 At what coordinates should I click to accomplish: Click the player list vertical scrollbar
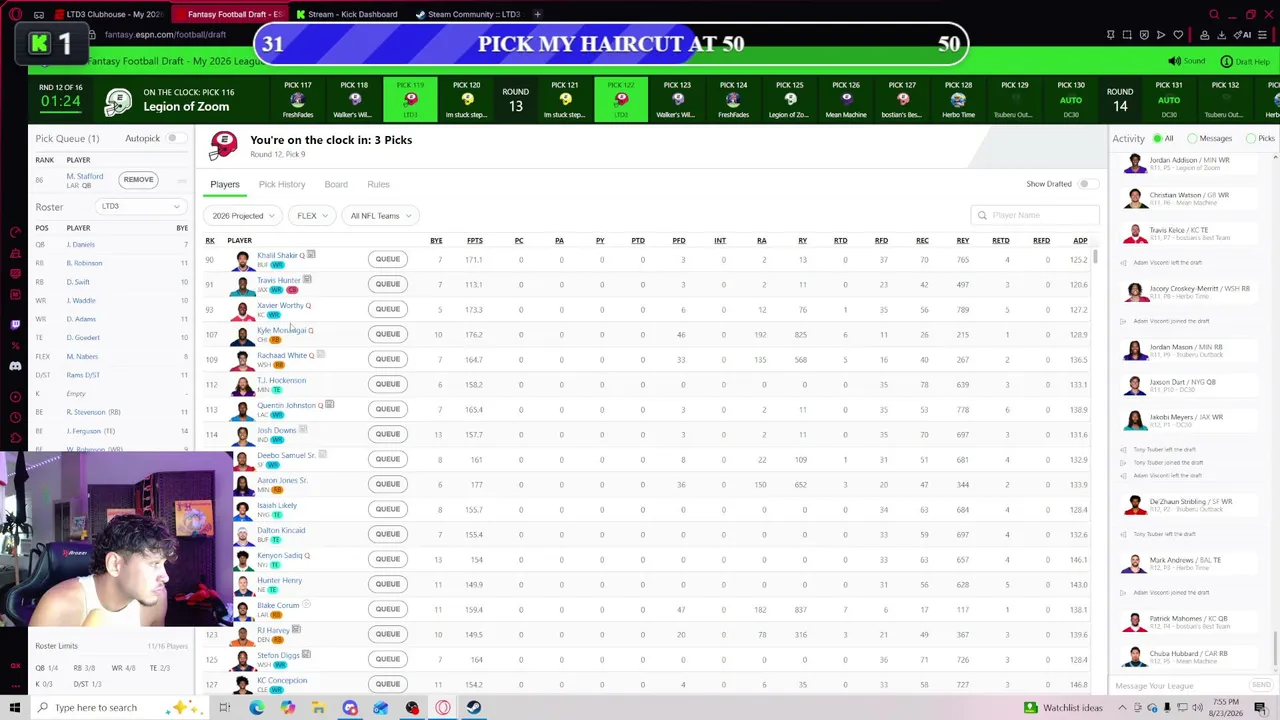(x=1097, y=258)
